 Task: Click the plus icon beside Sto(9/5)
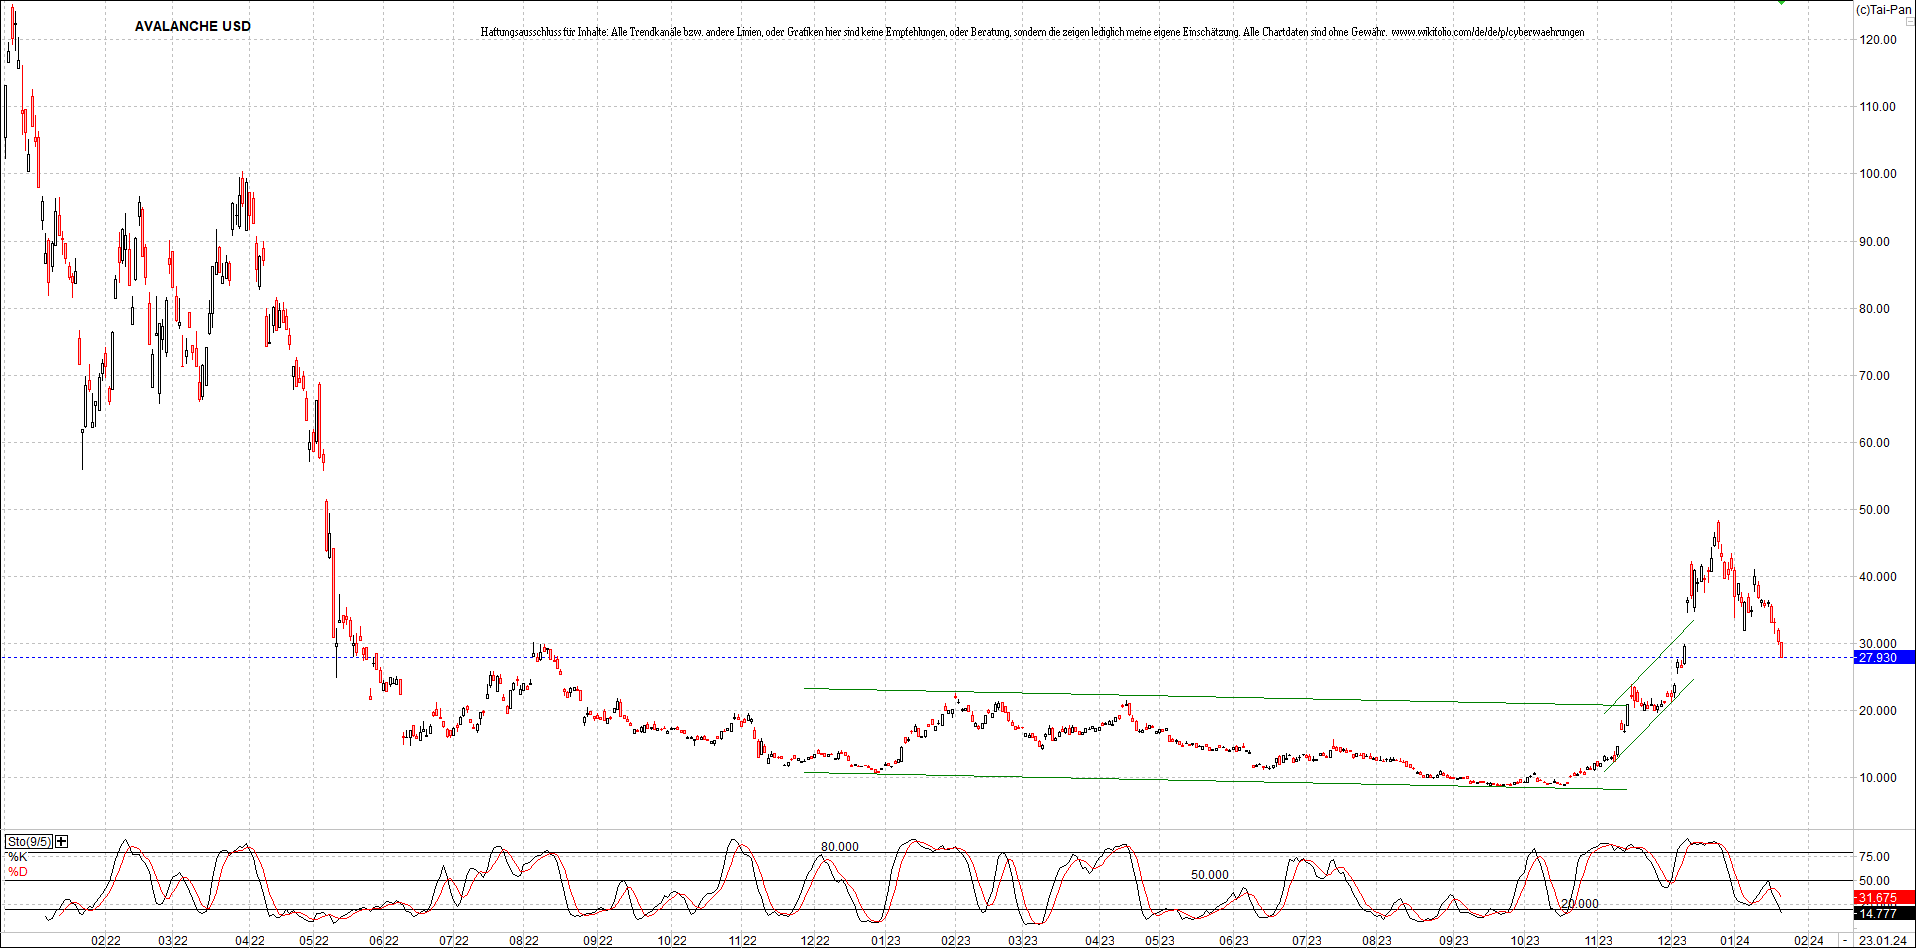[62, 842]
